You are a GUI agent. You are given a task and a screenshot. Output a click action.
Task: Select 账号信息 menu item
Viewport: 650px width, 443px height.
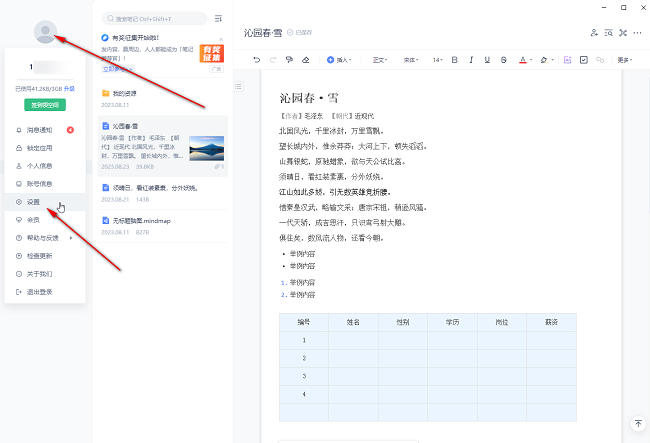(45, 184)
